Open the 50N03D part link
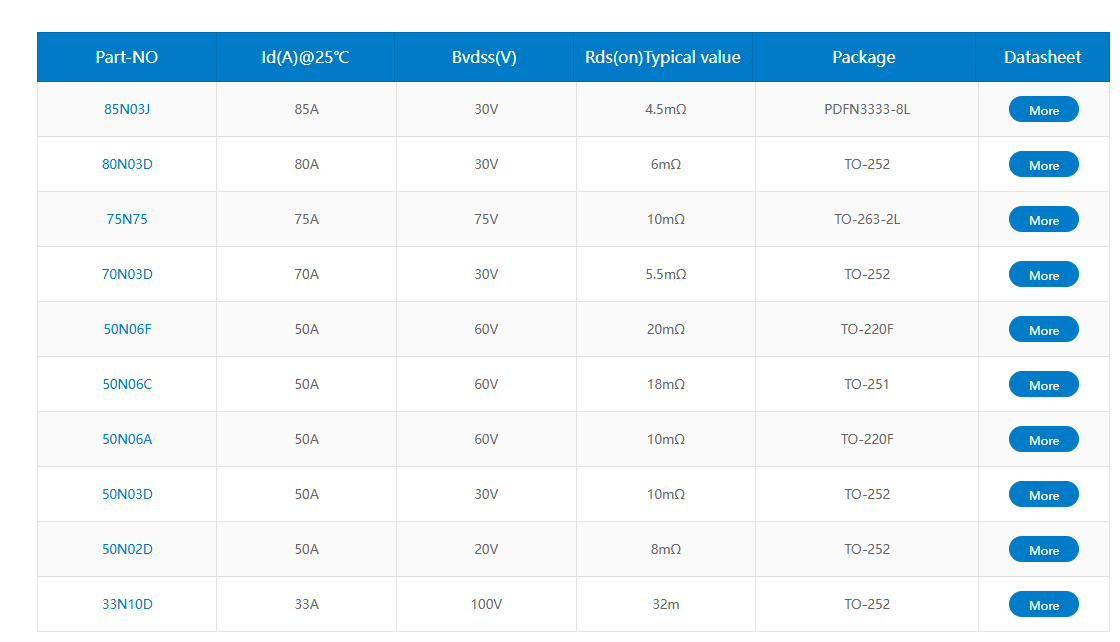 click(x=127, y=494)
